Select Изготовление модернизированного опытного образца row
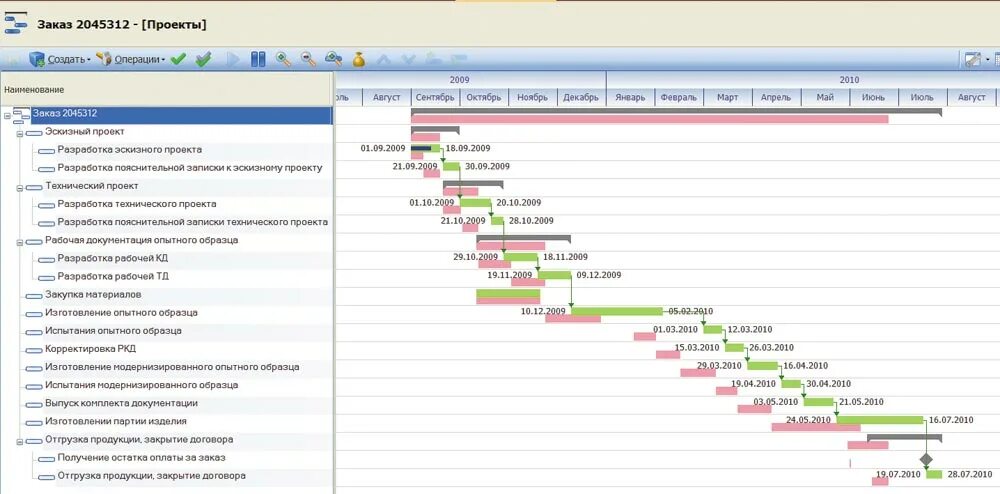This screenshot has width=1000, height=494. tap(172, 367)
